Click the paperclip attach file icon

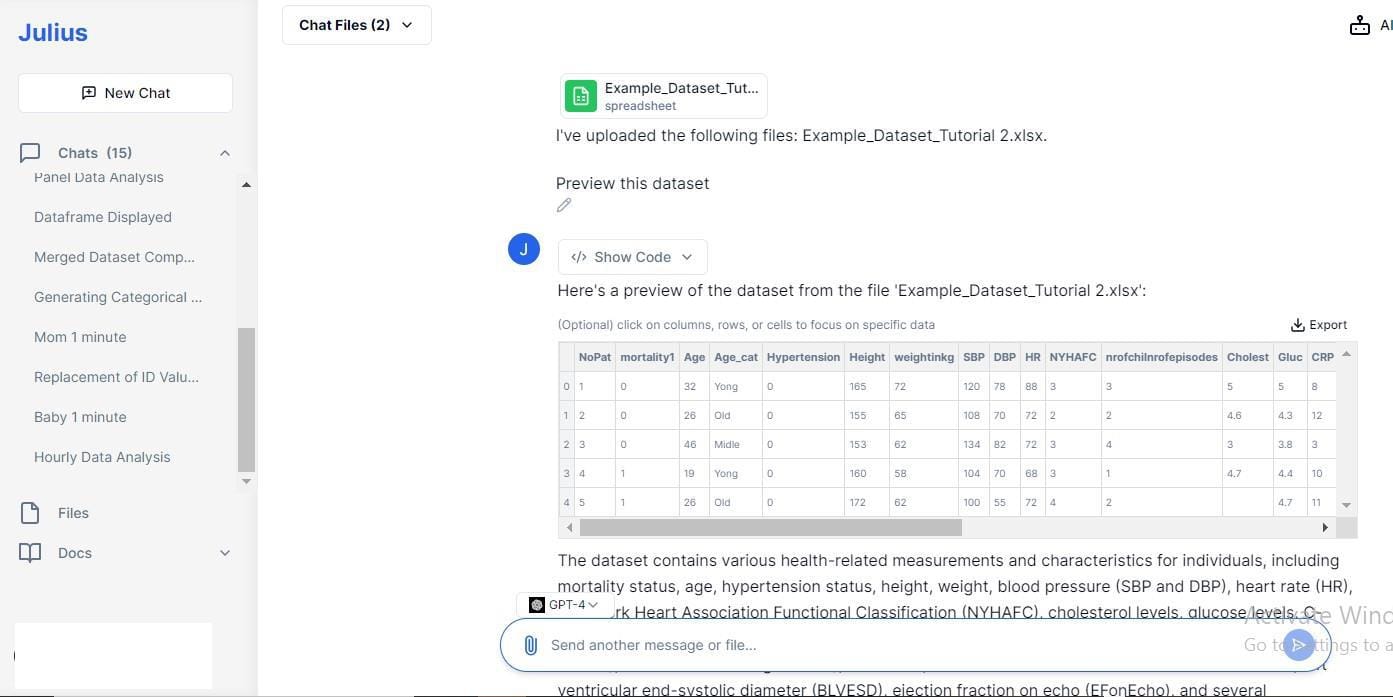[x=530, y=645]
